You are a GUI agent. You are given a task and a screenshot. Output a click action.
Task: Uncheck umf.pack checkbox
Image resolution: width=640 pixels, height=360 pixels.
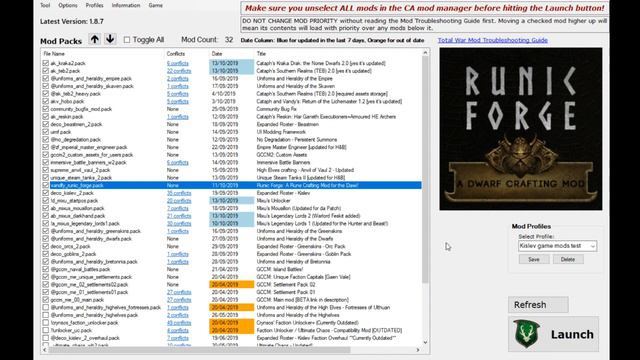coord(45,132)
